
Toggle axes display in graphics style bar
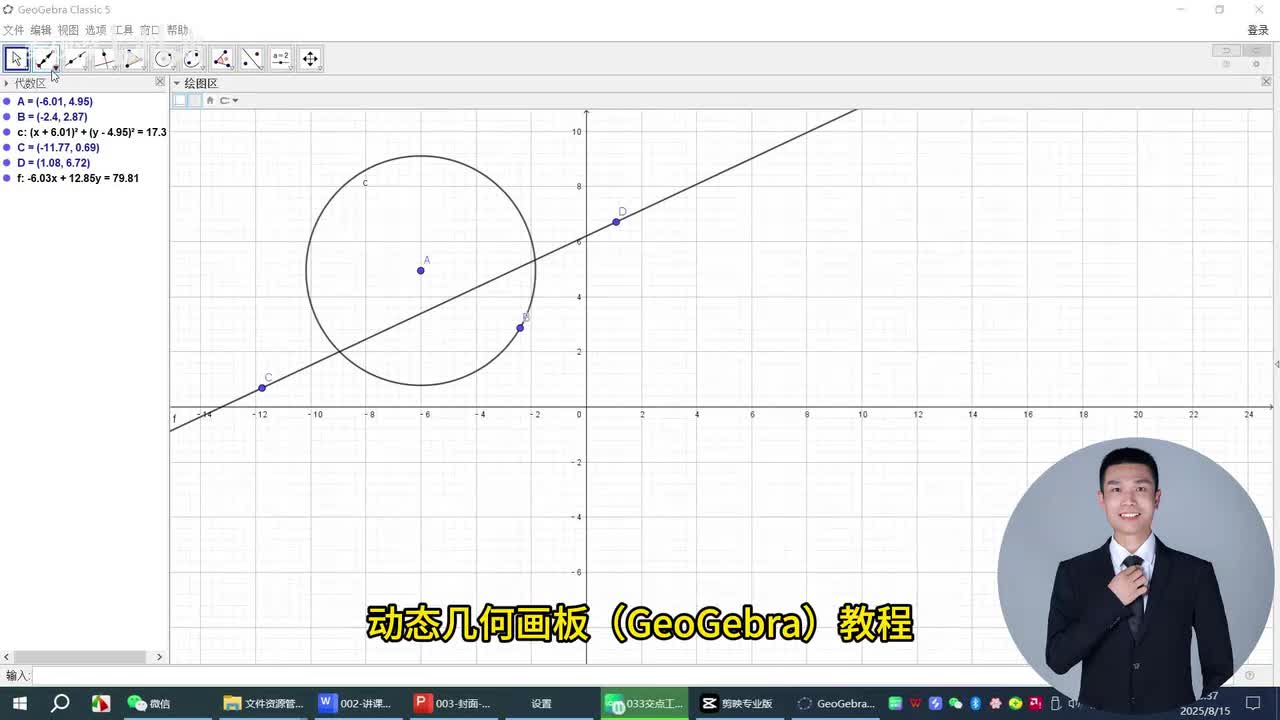pyautogui.click(x=180, y=100)
